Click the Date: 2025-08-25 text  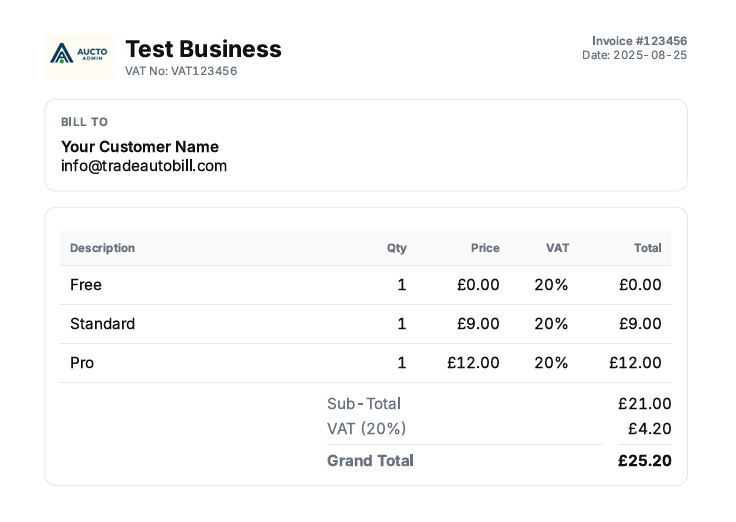coord(635,55)
